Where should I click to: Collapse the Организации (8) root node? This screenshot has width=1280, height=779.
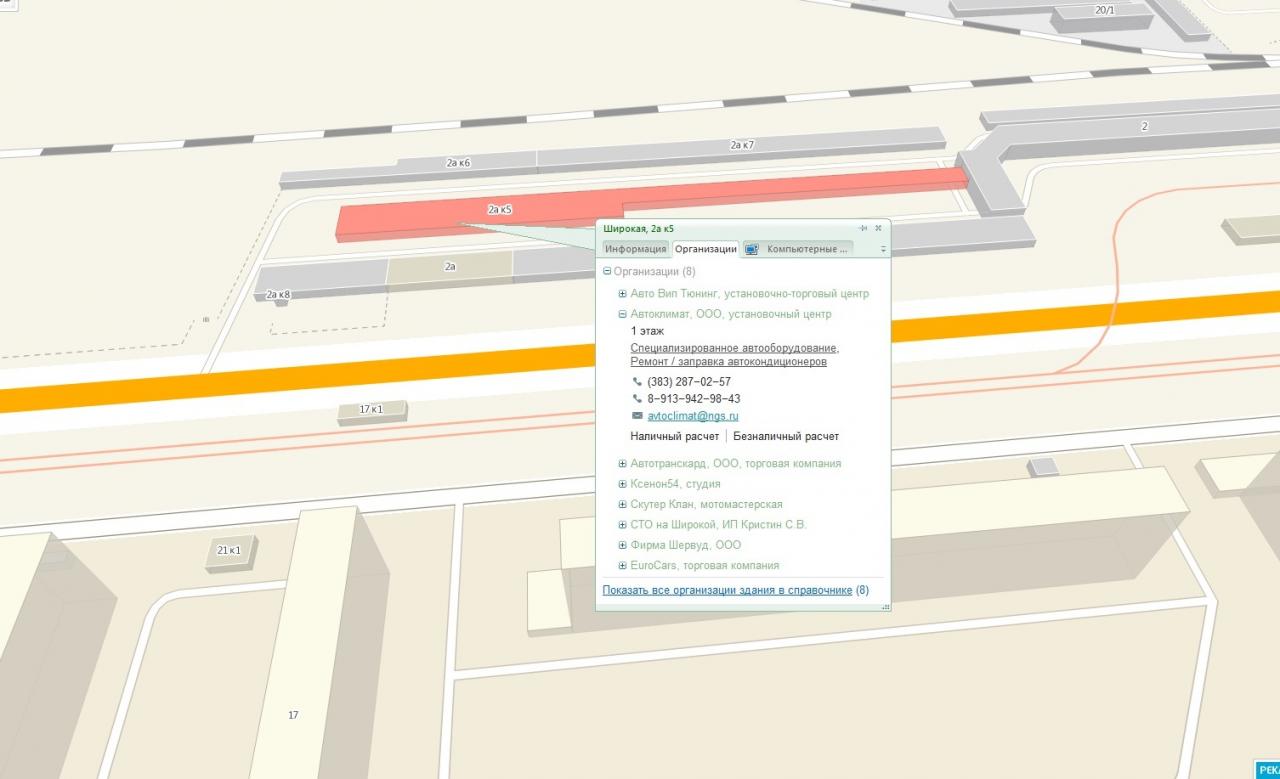point(607,272)
